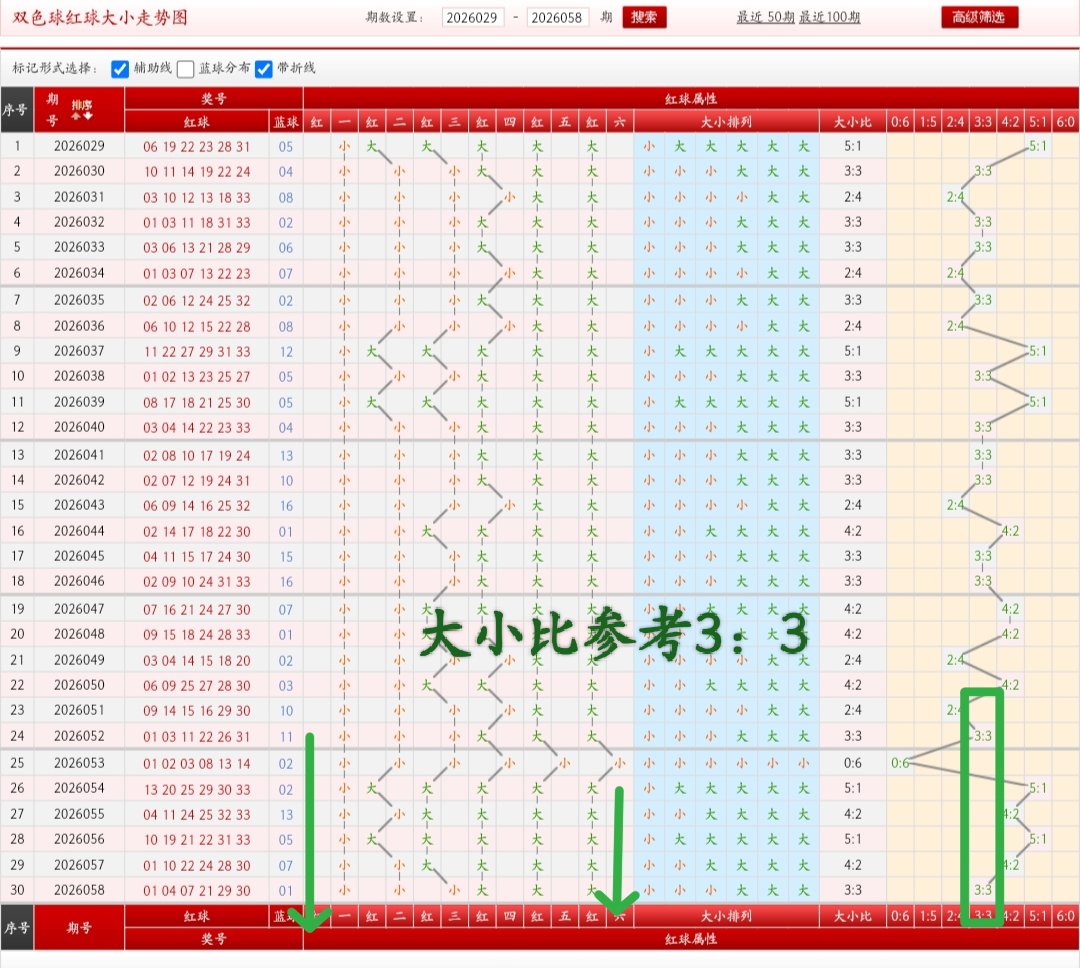The height and width of the screenshot is (968, 1080).
Task: Uncheck the 辅助线 checkbox
Action: pyautogui.click(x=120, y=69)
